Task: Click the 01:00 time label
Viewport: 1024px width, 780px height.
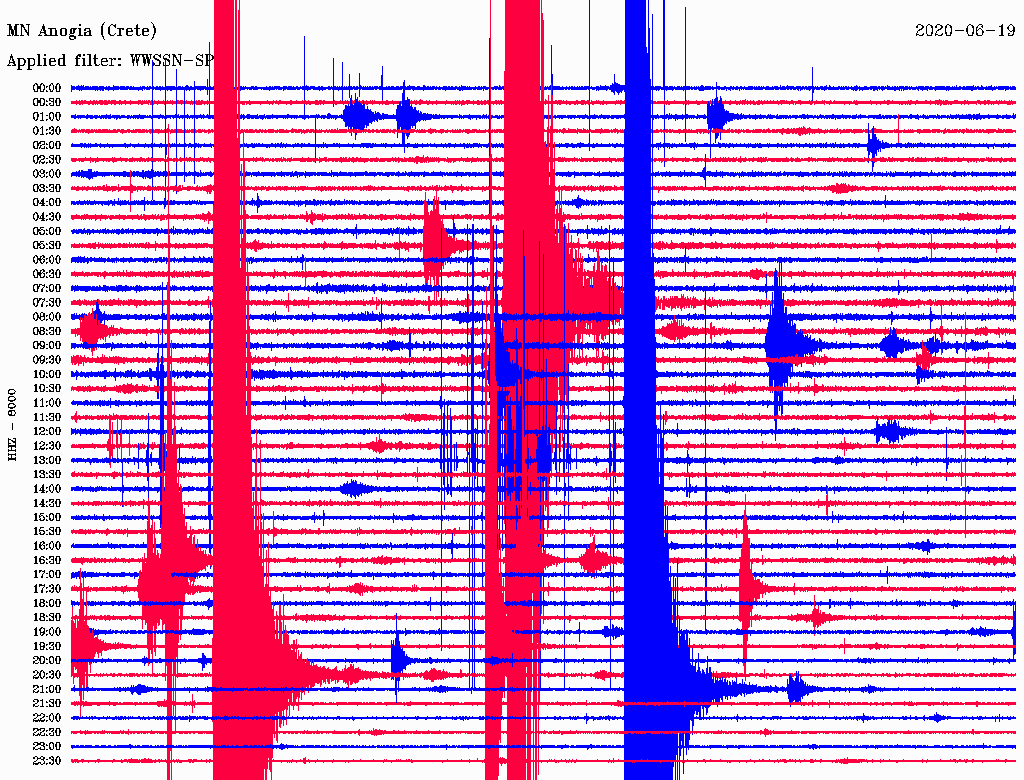Action: (x=47, y=116)
